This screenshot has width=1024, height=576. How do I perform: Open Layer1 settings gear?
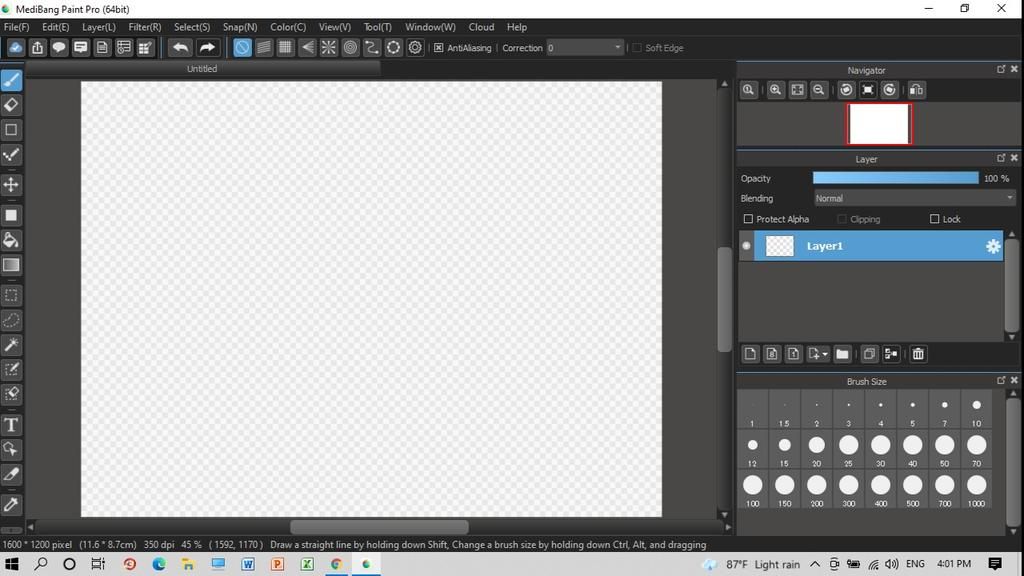993,246
